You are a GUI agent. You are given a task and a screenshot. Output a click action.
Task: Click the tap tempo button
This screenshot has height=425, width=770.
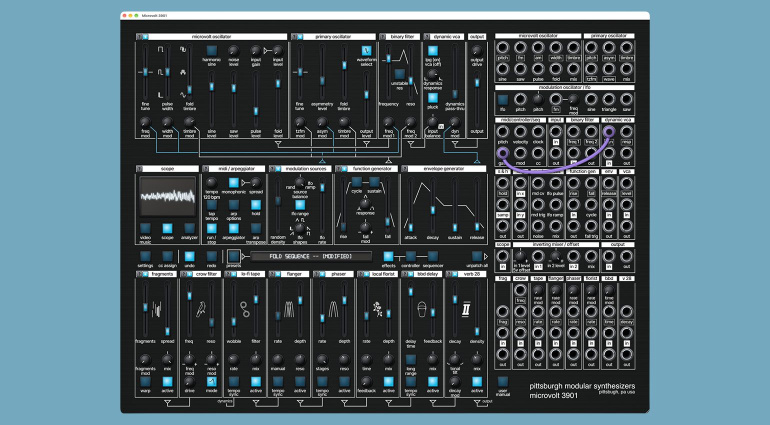click(212, 205)
